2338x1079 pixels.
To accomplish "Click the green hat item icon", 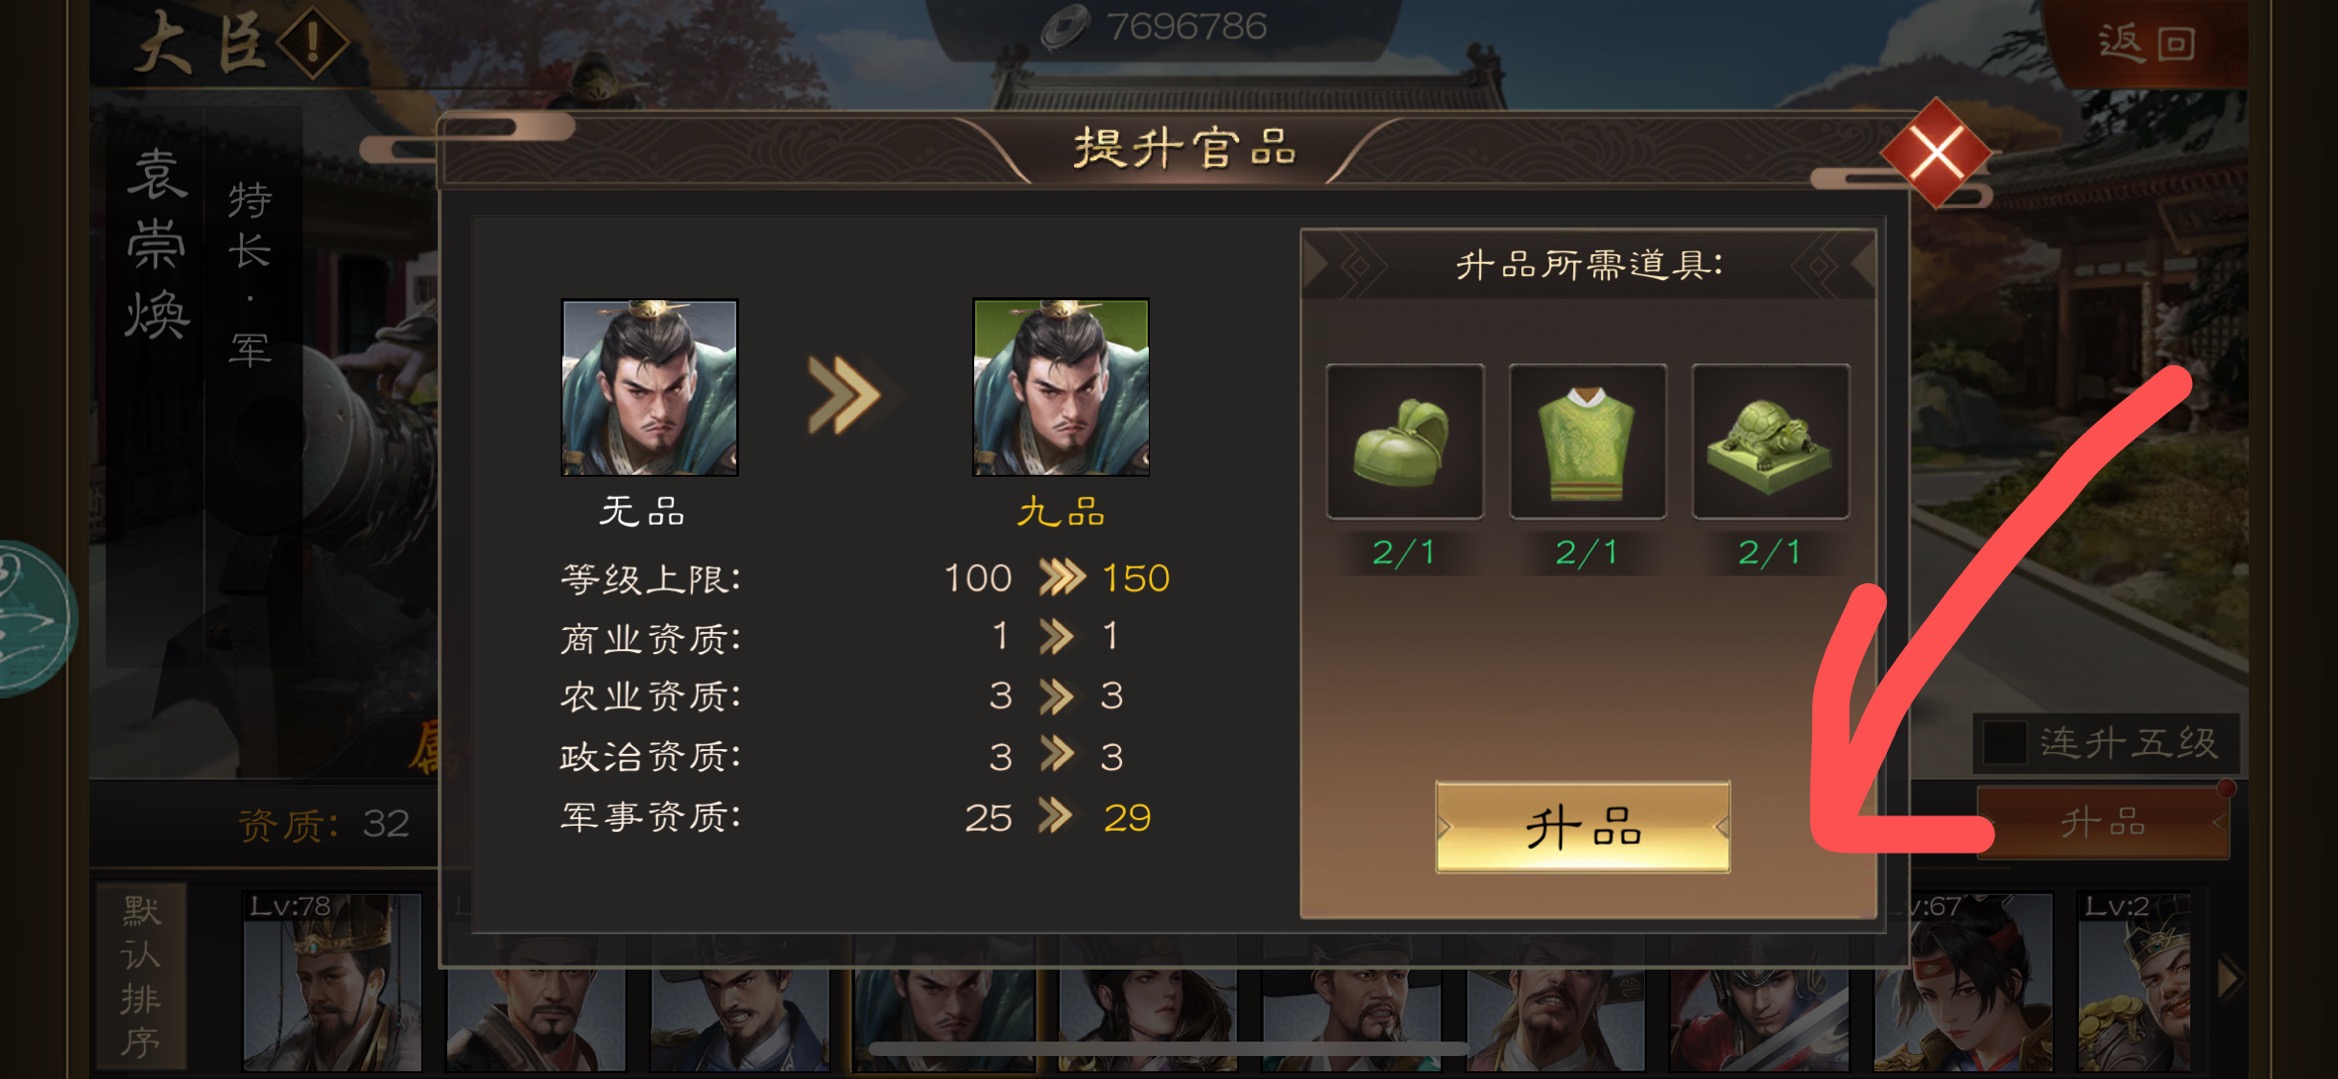I will 1404,441.
